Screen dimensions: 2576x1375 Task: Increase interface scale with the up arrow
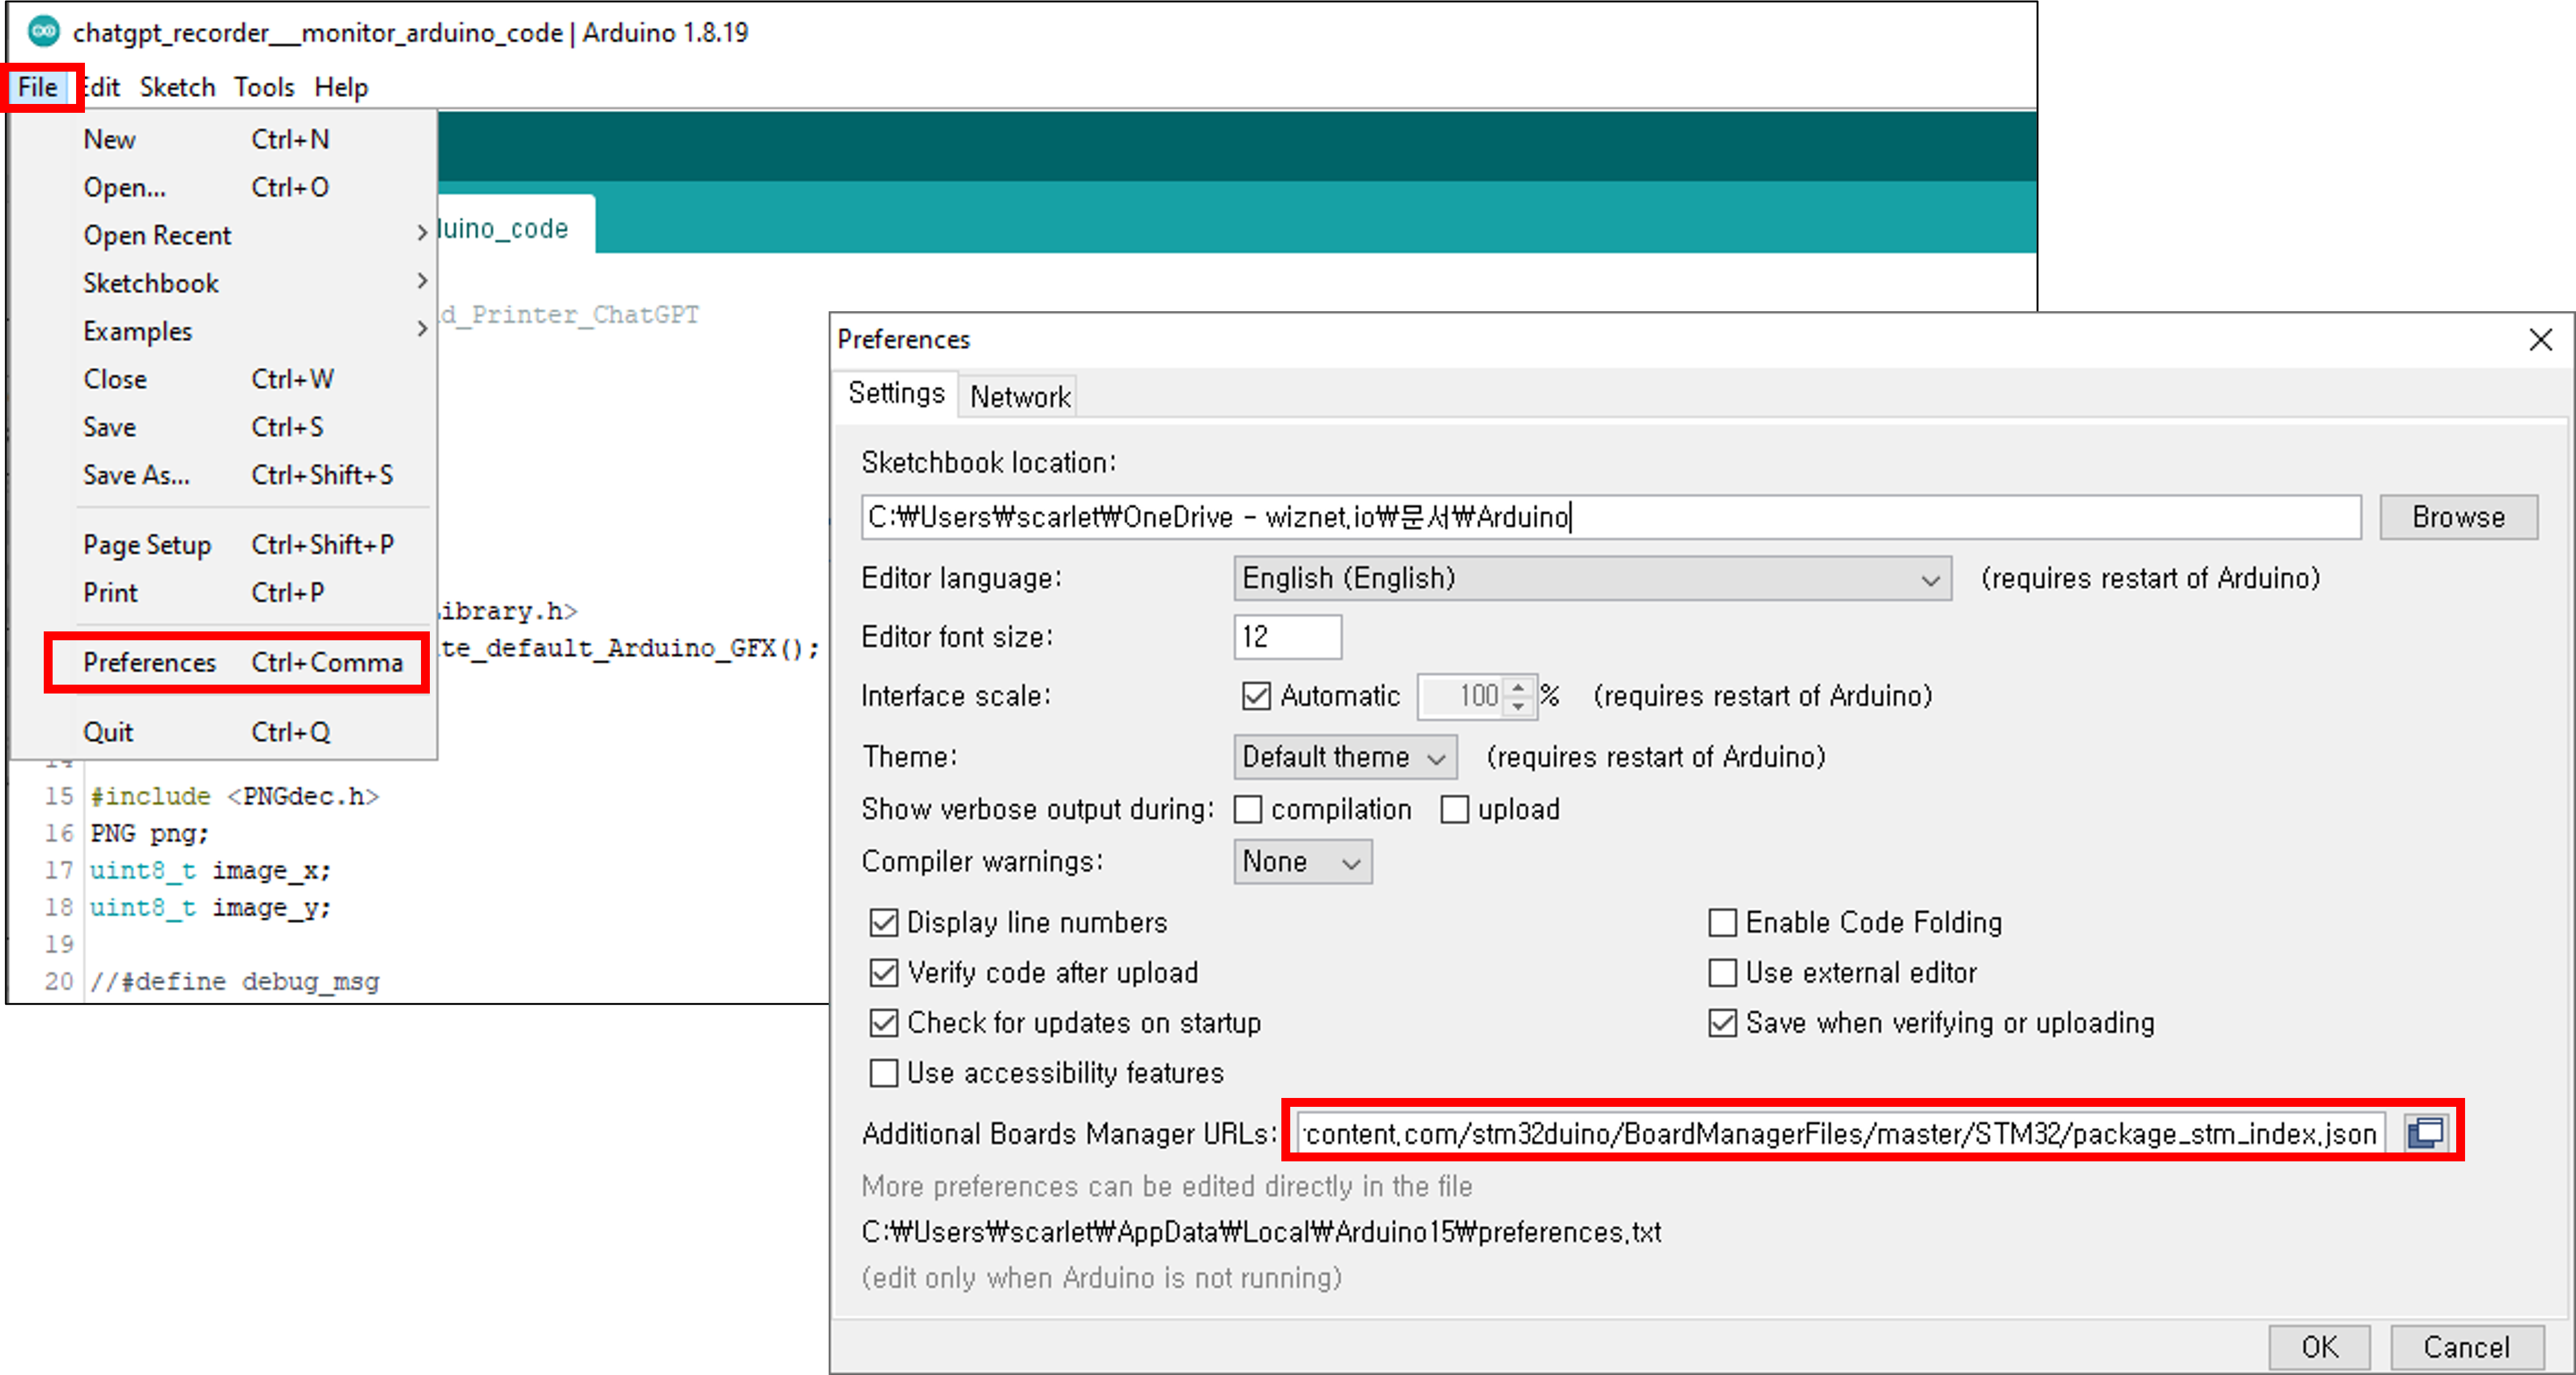click(x=1518, y=687)
